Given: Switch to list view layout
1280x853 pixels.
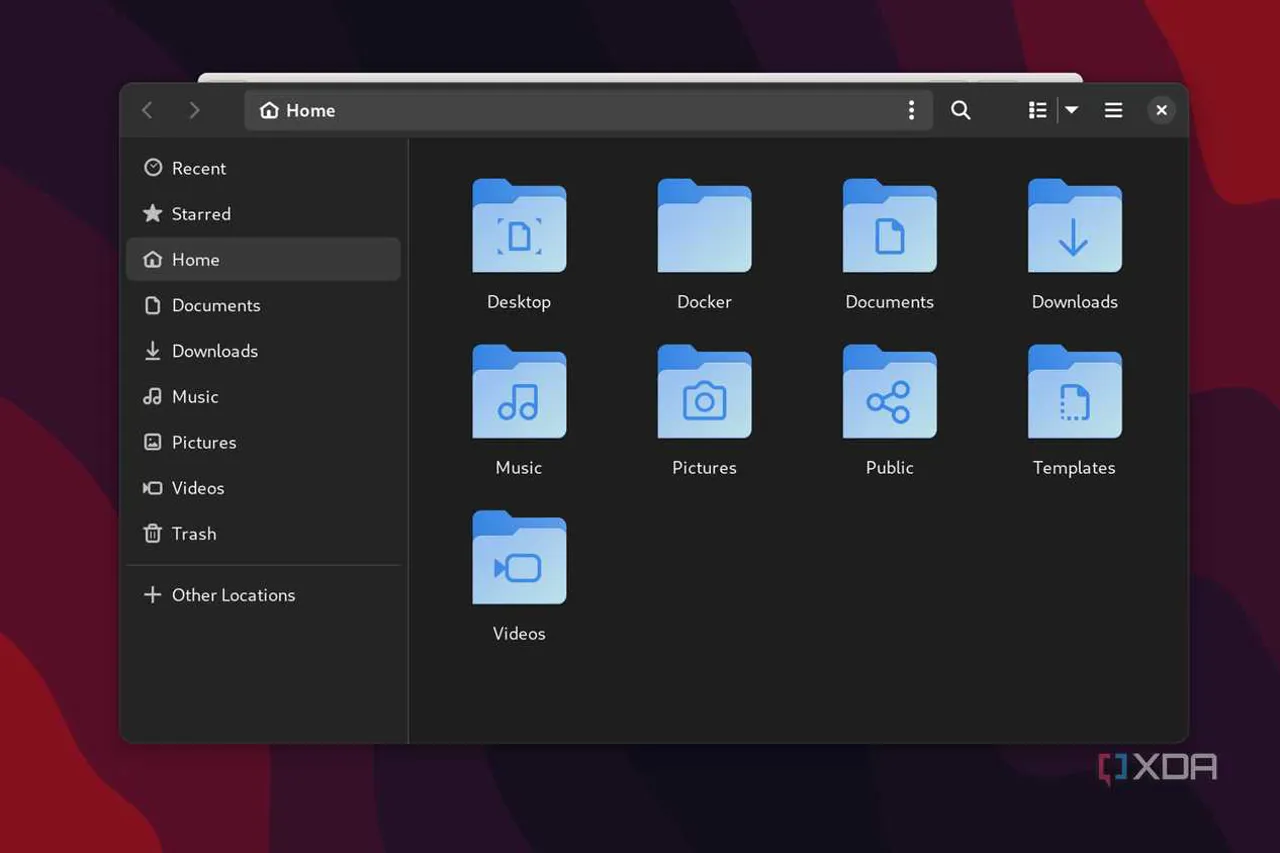Looking at the screenshot, I should tap(1038, 110).
